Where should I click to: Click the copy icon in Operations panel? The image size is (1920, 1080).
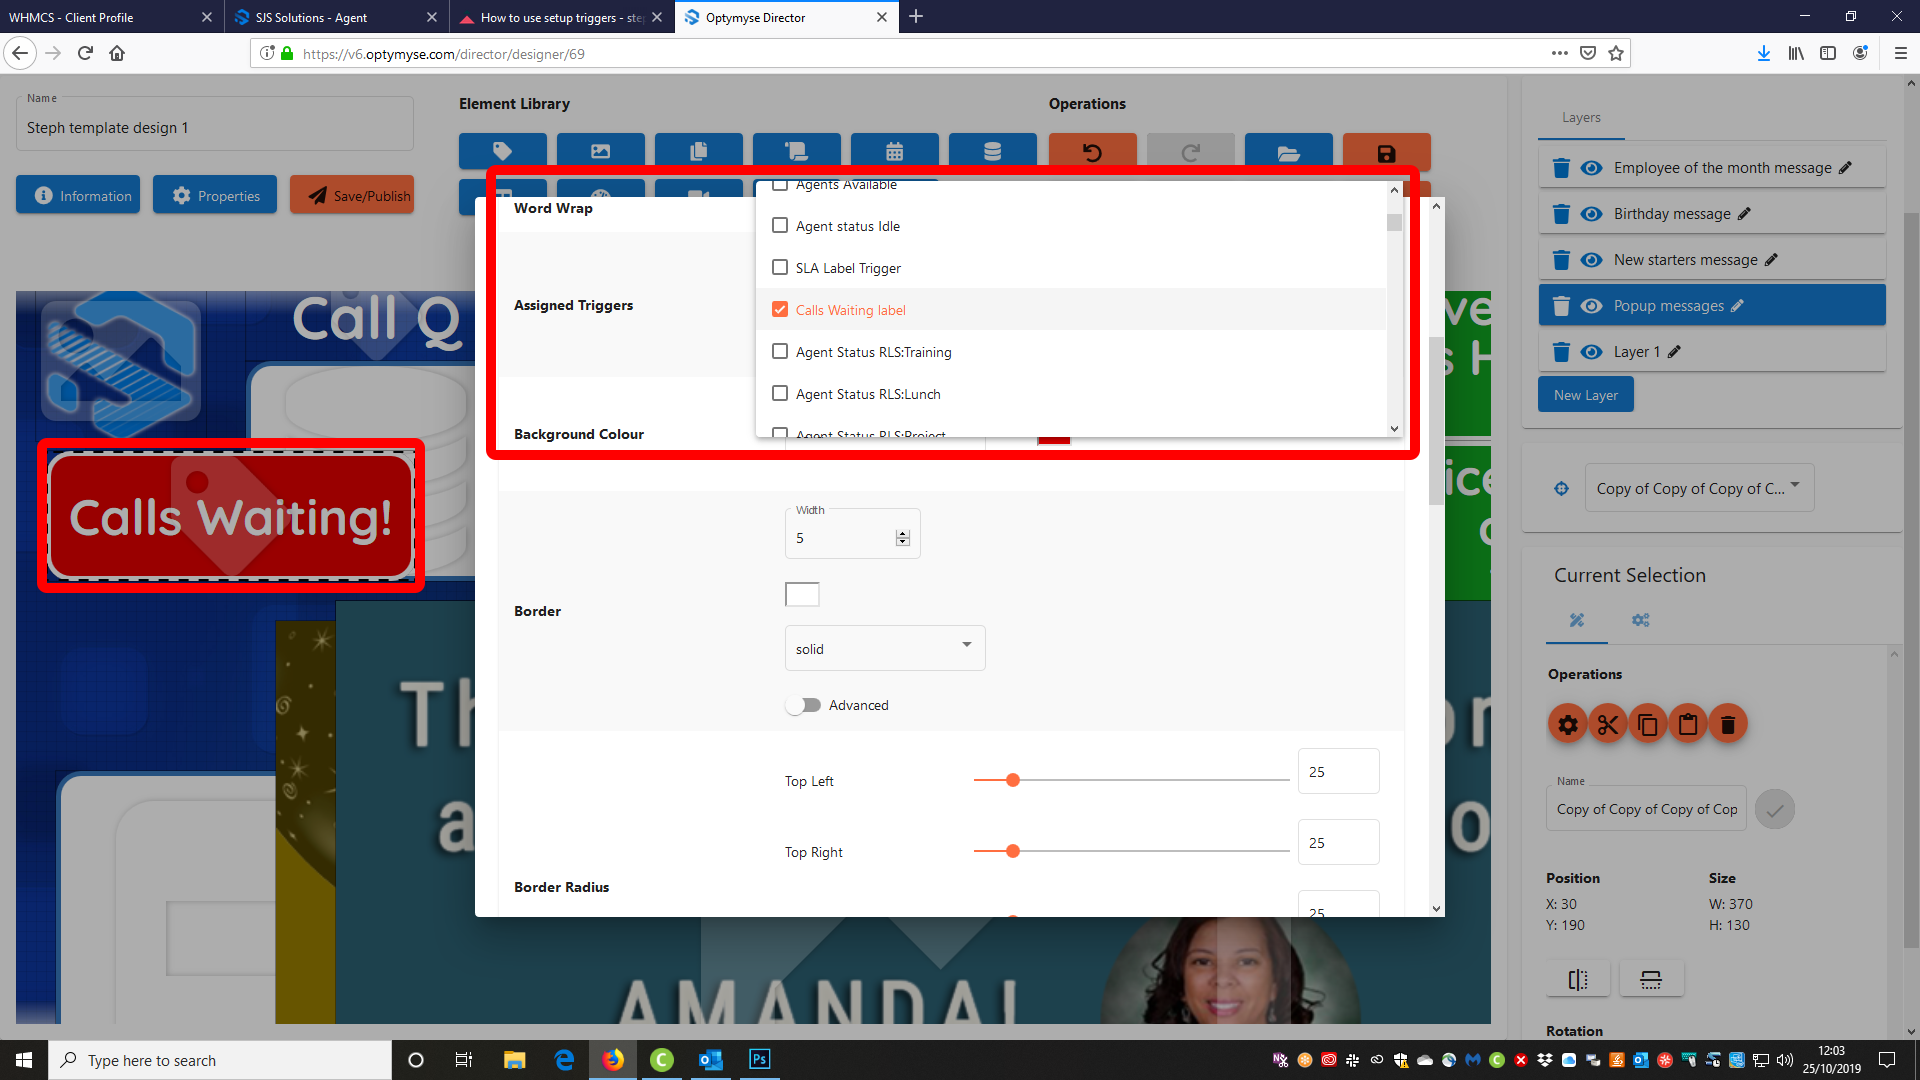click(x=1647, y=724)
